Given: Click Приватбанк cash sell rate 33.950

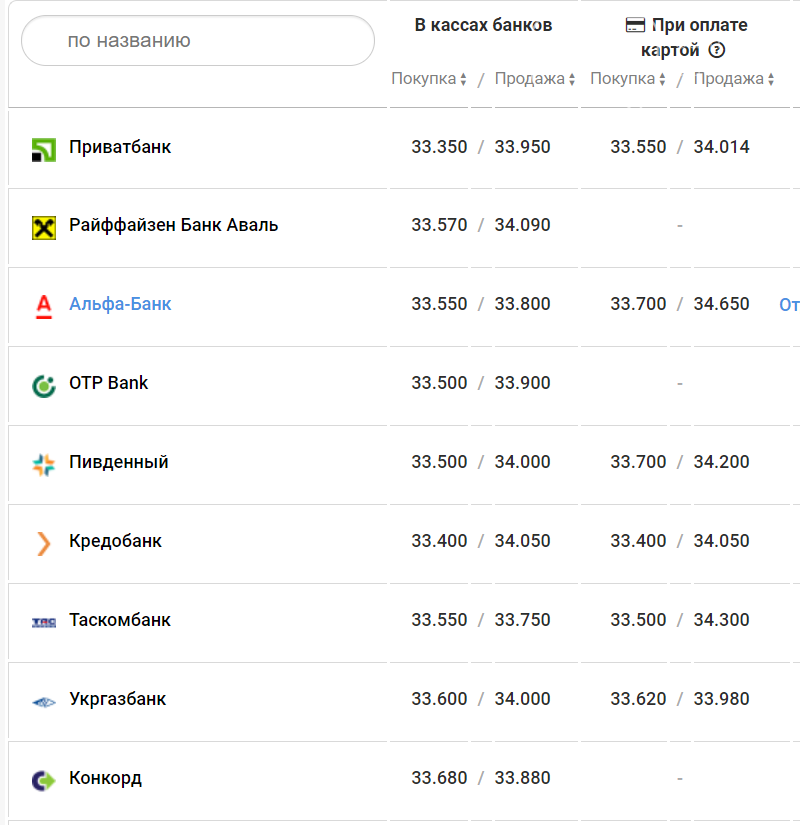Looking at the screenshot, I should 522,147.
